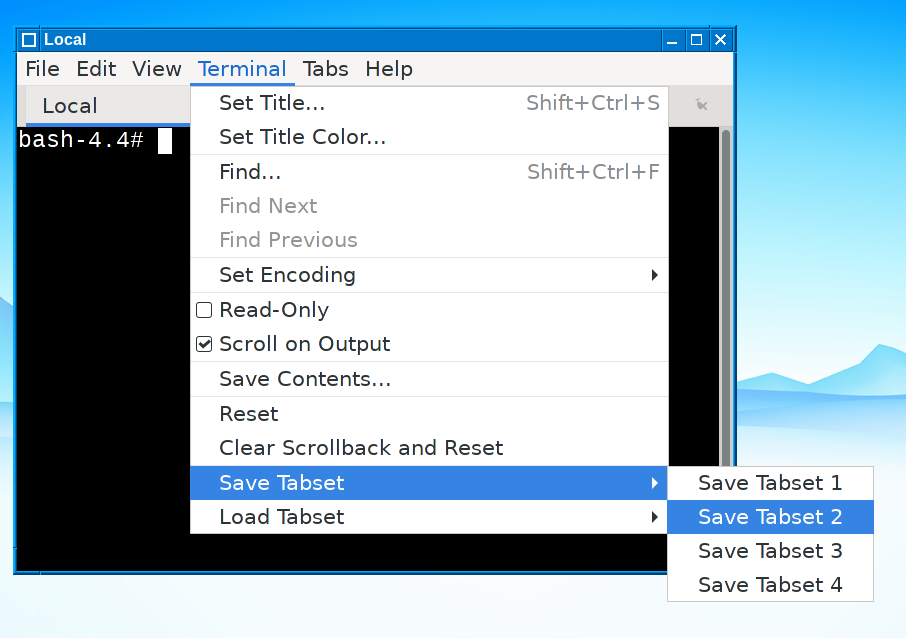
Task: Open the Save Tabset submenu arrow
Action: pos(654,483)
